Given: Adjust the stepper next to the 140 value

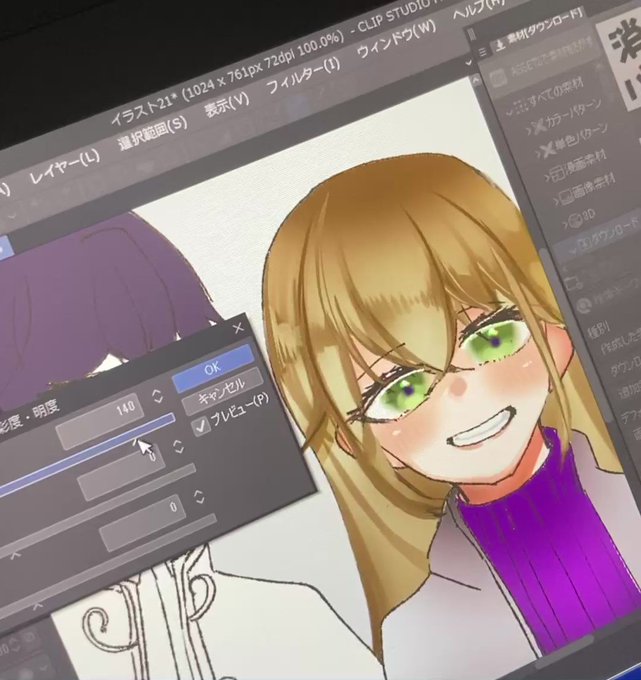Looking at the screenshot, I should tap(157, 396).
